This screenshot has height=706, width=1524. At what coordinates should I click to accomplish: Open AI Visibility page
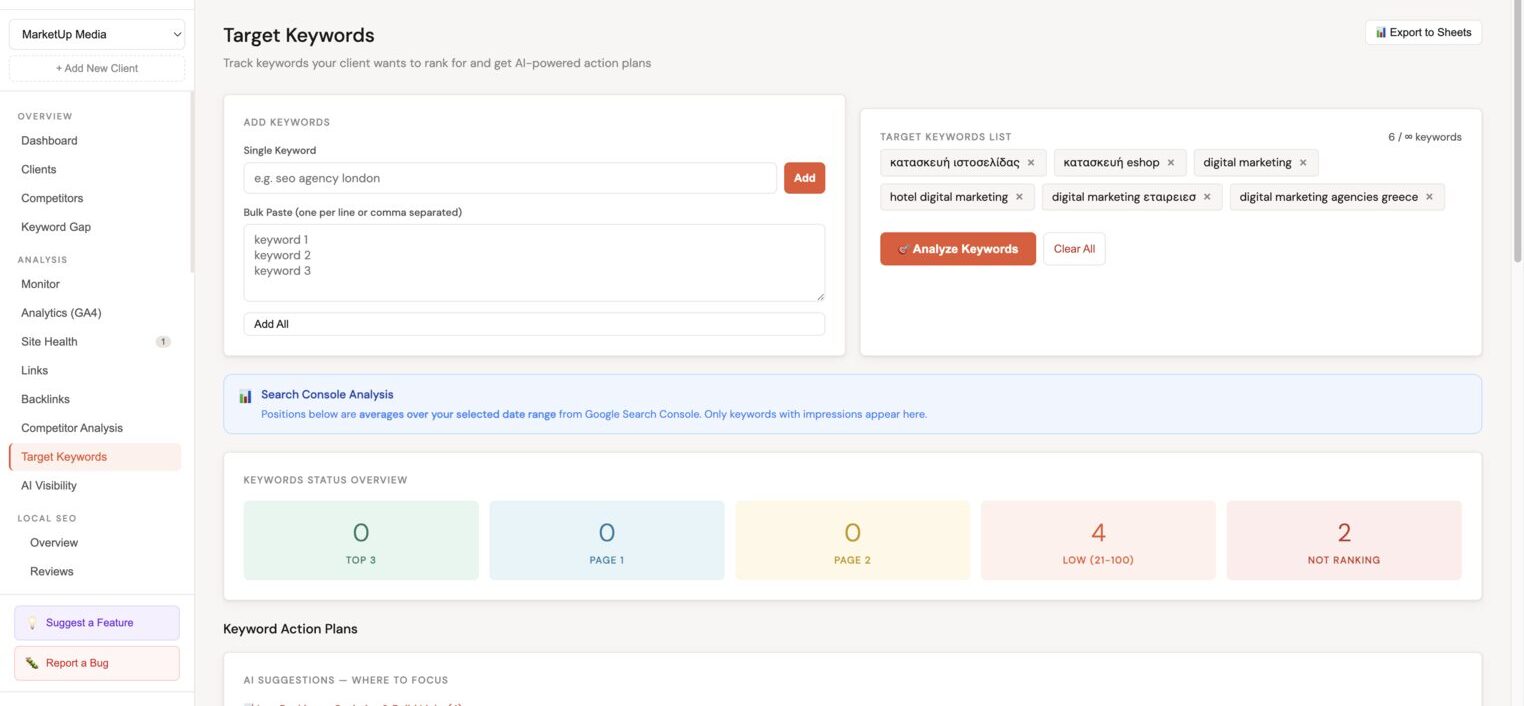click(x=49, y=486)
